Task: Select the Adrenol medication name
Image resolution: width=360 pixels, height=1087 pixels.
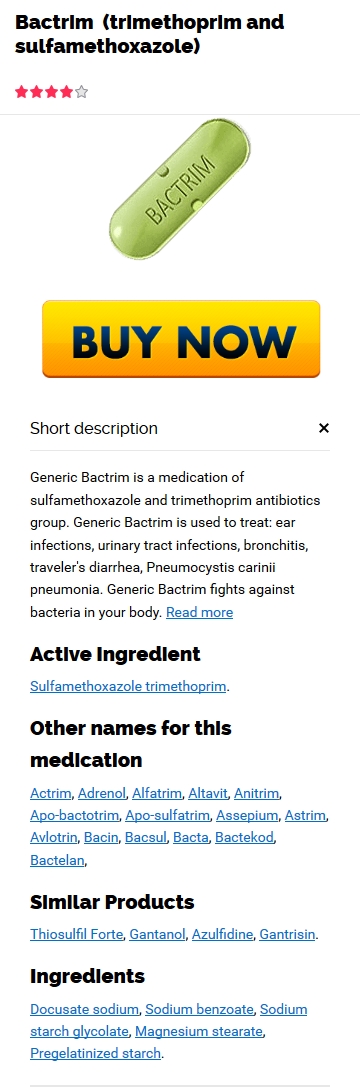Action: [103, 793]
